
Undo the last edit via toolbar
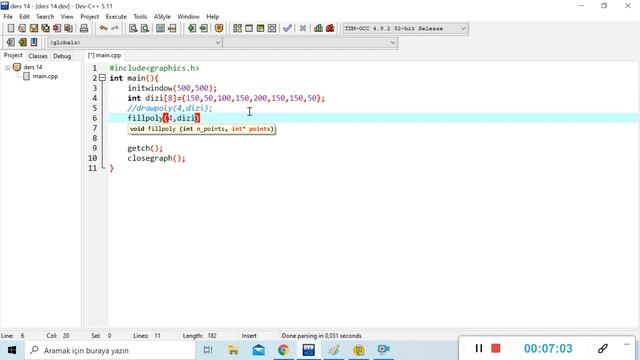[x=103, y=28]
